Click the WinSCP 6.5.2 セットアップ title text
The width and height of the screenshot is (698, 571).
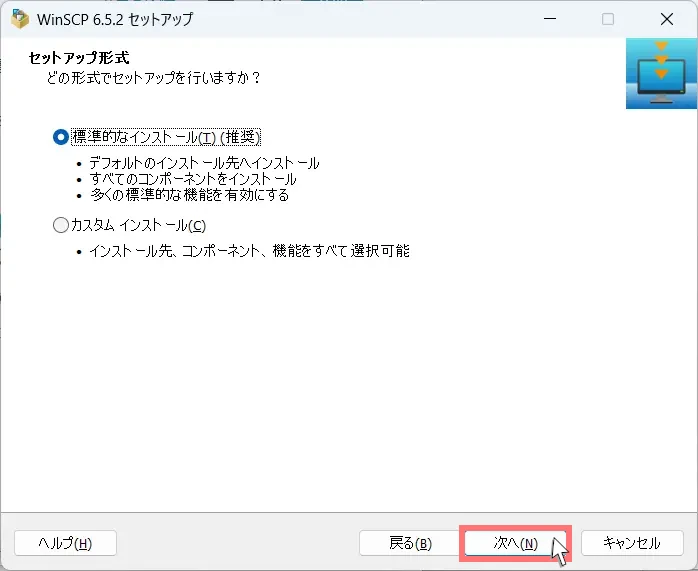[x=115, y=19]
